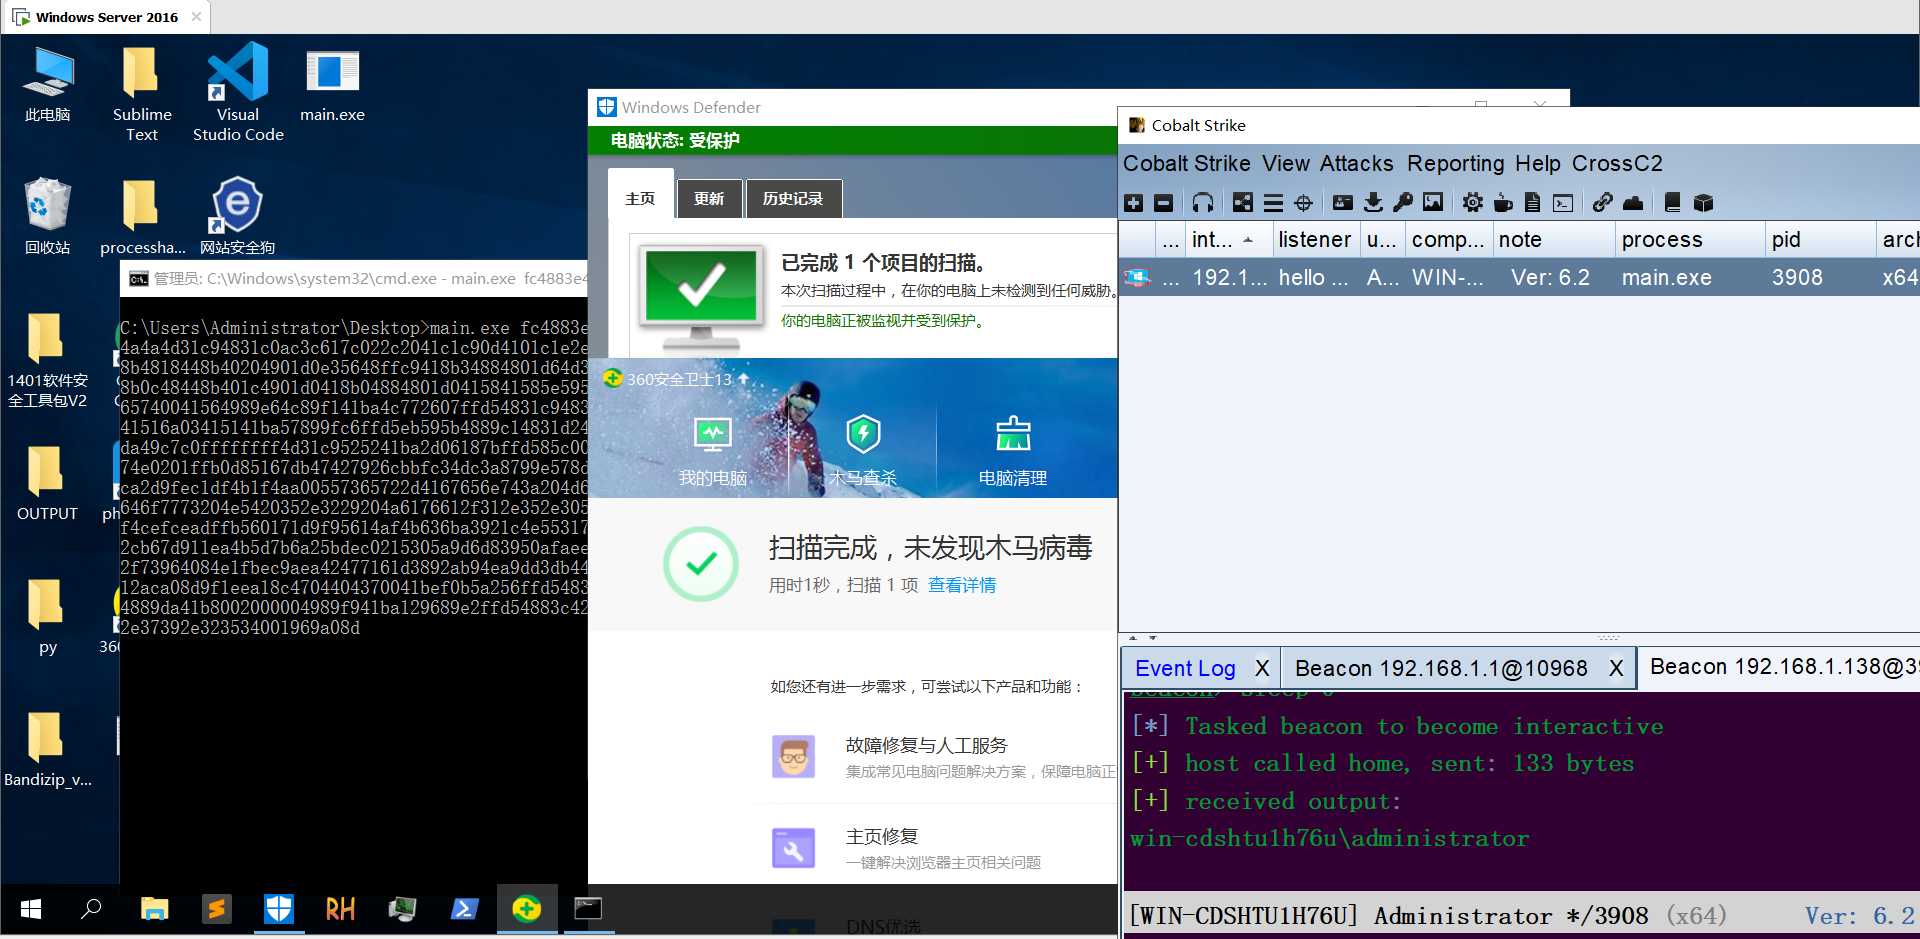This screenshot has height=939, width=1920.
Task: Open 我的电脑 in 360 Security Guard
Action: coord(713,451)
